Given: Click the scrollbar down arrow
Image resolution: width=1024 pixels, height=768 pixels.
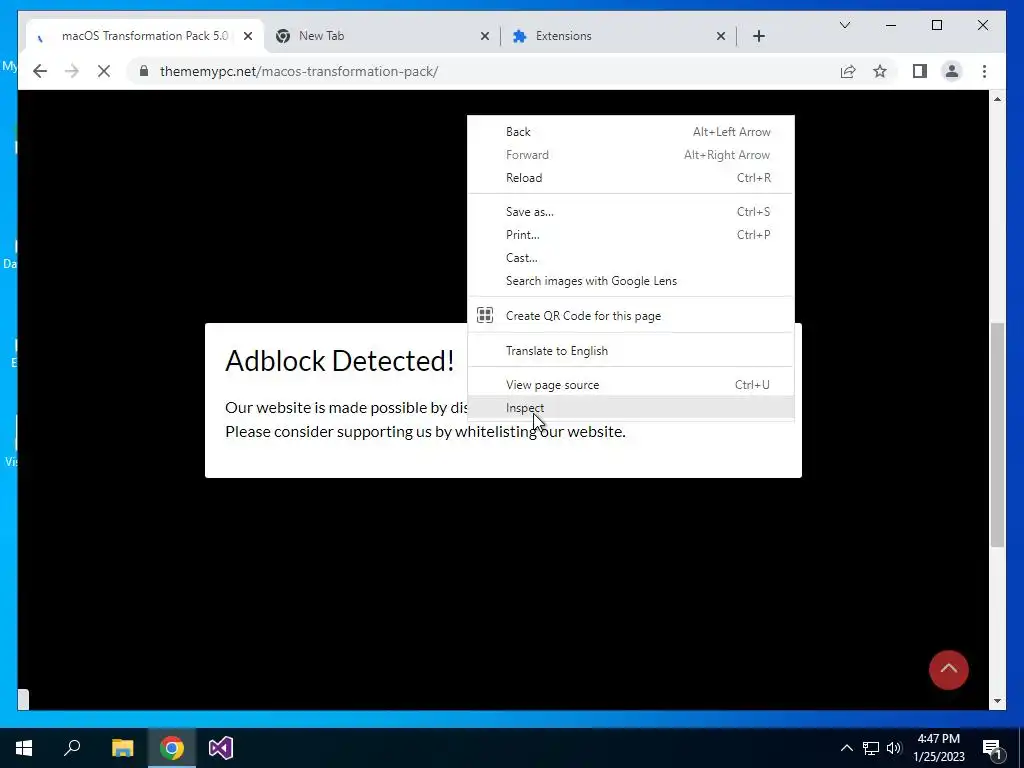Looking at the screenshot, I should (997, 701).
